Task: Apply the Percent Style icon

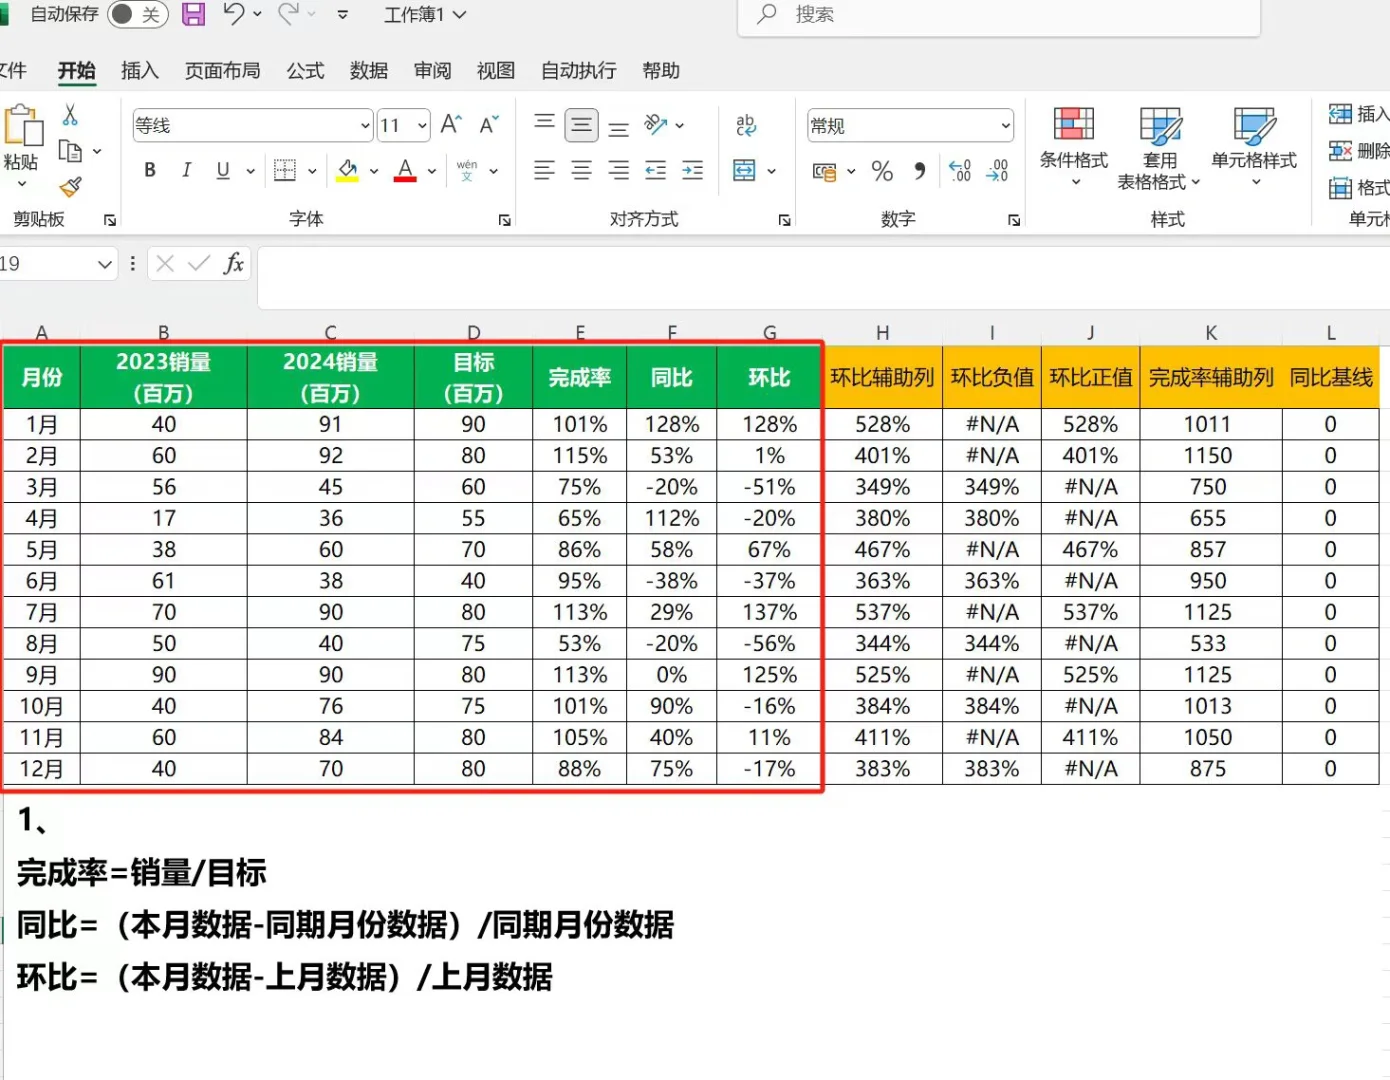Action: point(882,171)
